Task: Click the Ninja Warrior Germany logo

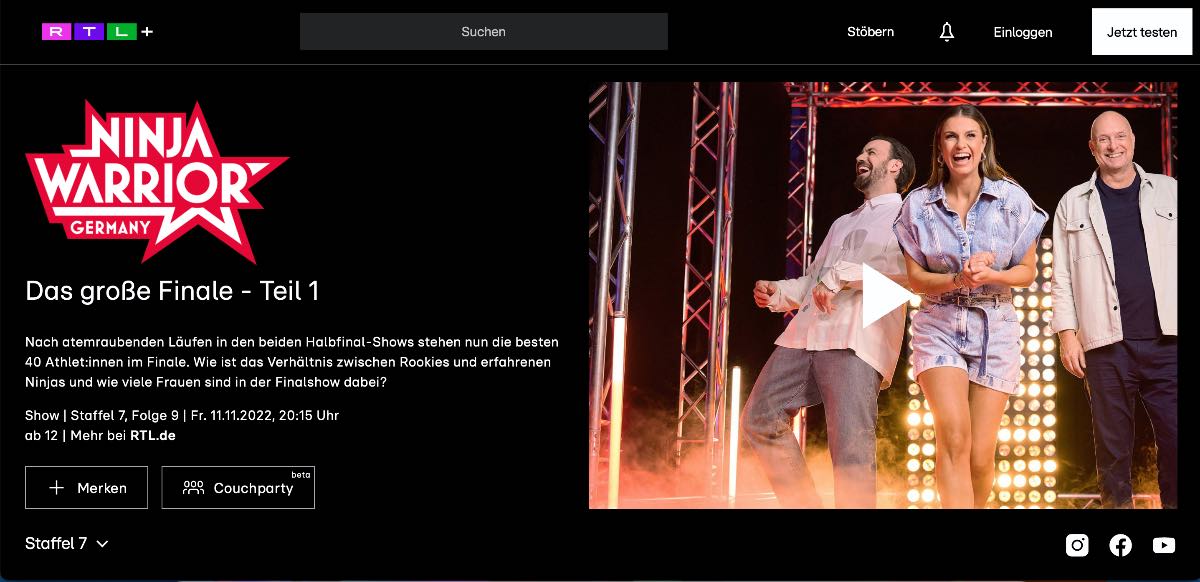Action: coord(157,182)
